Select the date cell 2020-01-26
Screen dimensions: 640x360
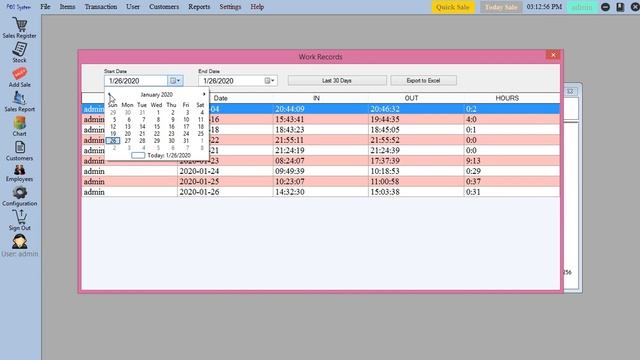tap(225, 192)
